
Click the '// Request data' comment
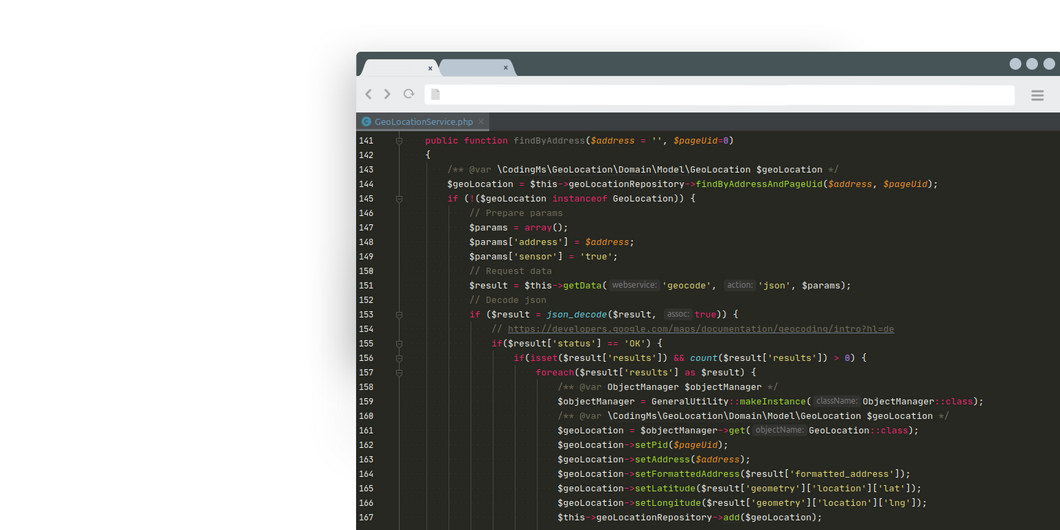click(x=510, y=271)
